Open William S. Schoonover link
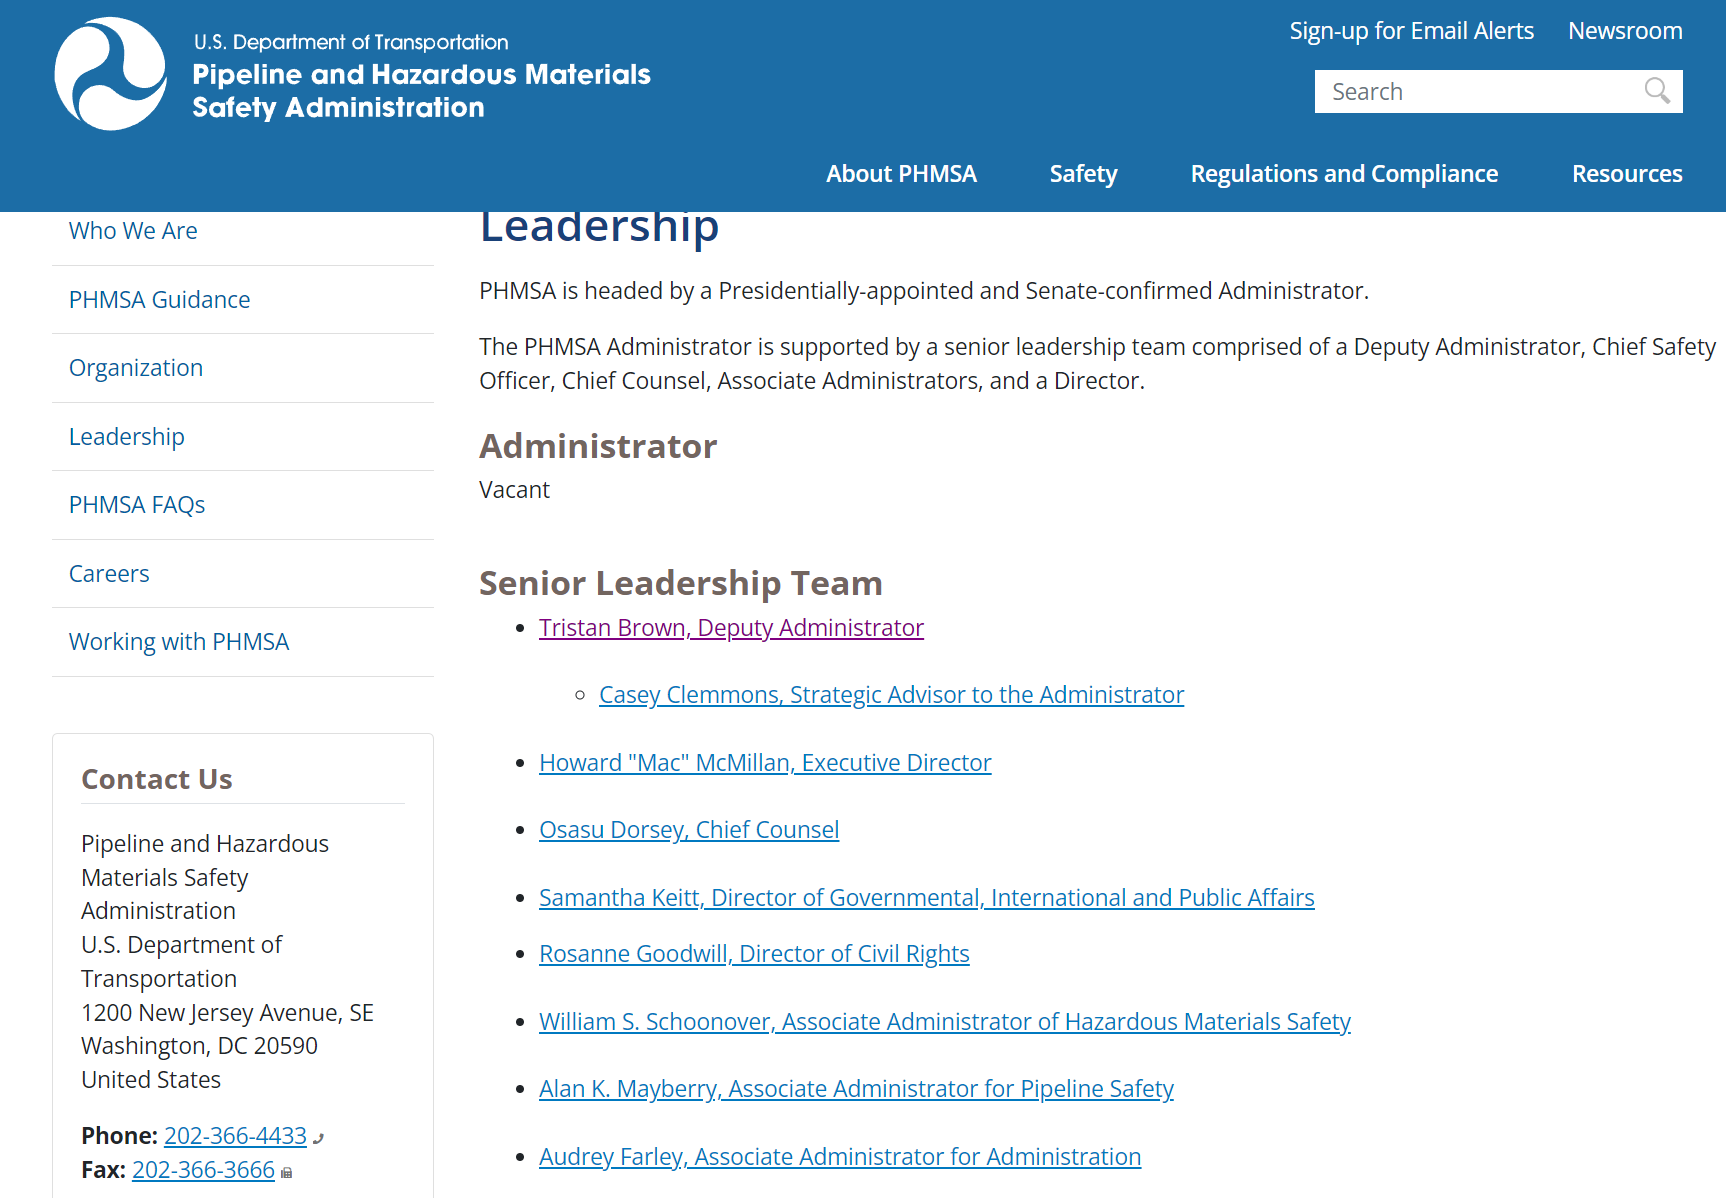Image resolution: width=1726 pixels, height=1198 pixels. [945, 1022]
